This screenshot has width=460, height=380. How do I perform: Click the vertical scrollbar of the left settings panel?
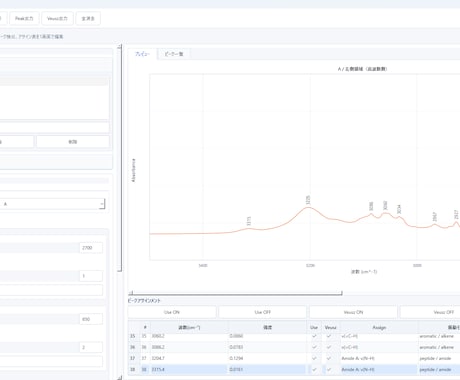pos(120,158)
